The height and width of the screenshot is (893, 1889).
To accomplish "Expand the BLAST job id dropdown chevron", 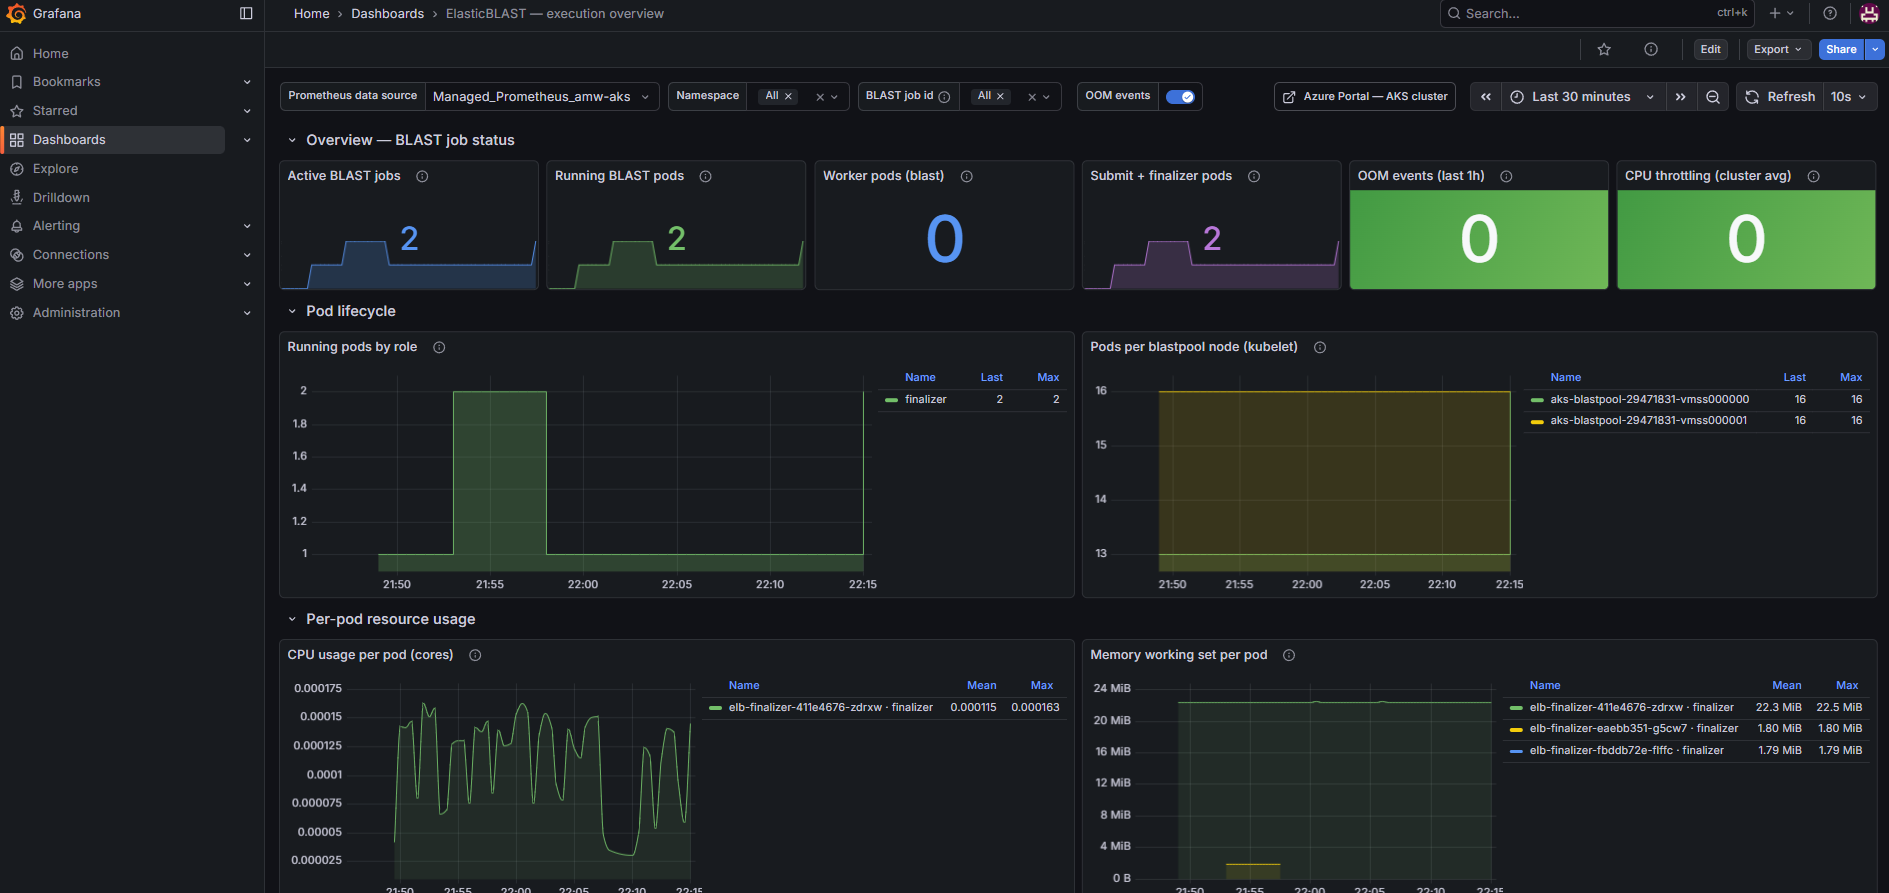I will (x=1047, y=97).
